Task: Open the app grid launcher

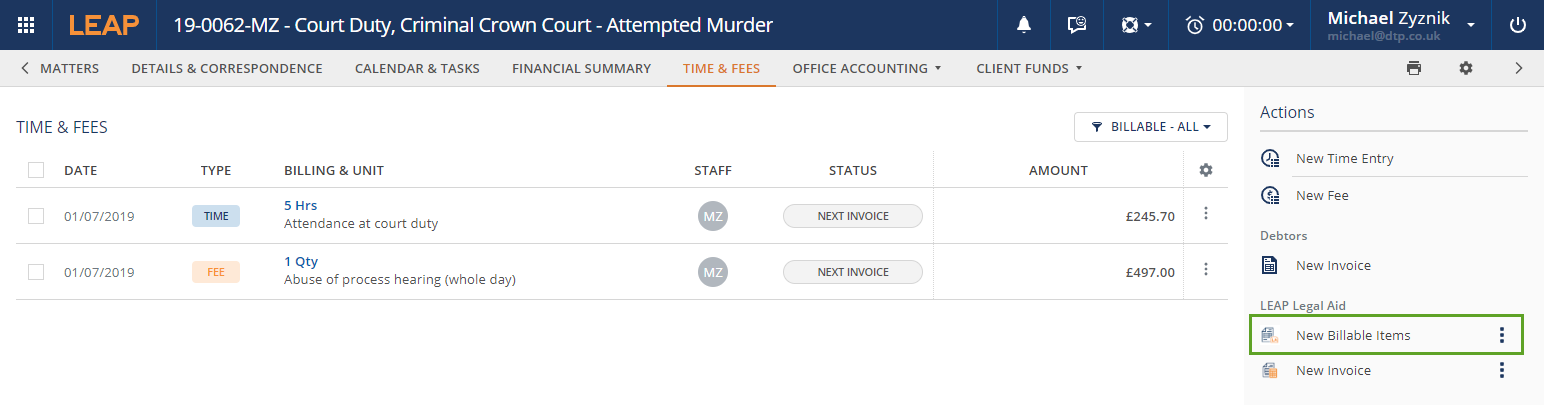Action: 27,25
